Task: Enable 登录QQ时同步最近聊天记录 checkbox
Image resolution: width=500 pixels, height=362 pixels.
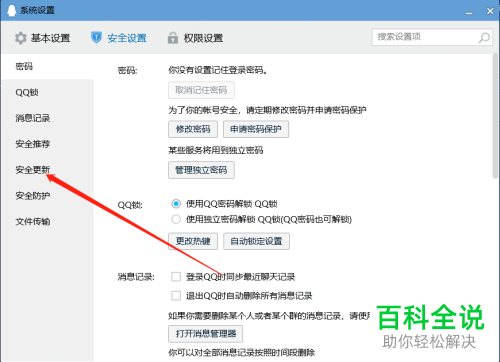Action: tap(176, 277)
